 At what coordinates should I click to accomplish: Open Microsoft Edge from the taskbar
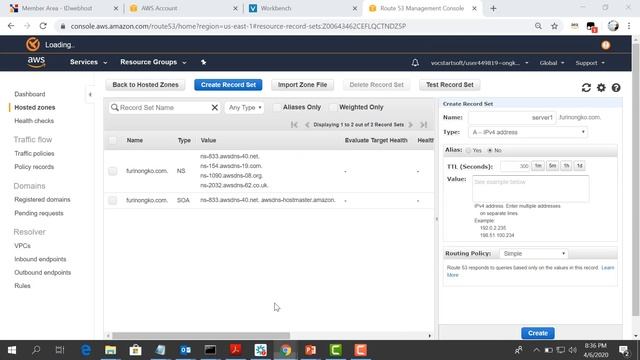click(x=86, y=350)
